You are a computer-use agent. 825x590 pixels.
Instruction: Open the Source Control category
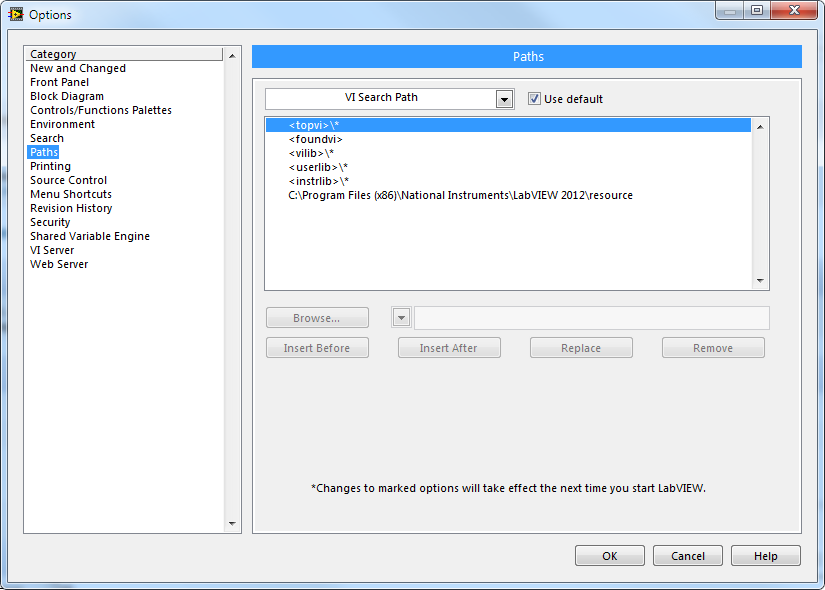coord(68,180)
